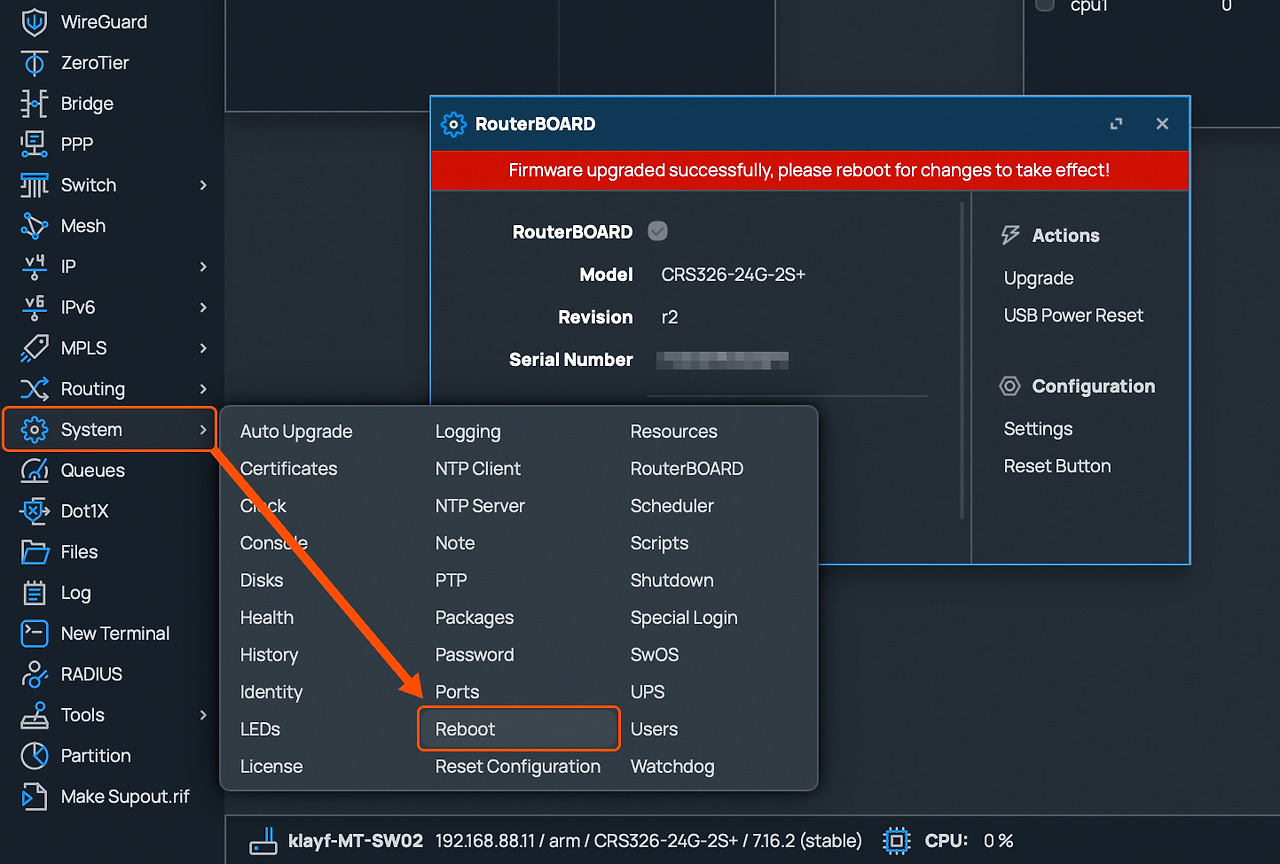Choose RouterBOARD in System menu
This screenshot has width=1280, height=864.
coord(687,469)
